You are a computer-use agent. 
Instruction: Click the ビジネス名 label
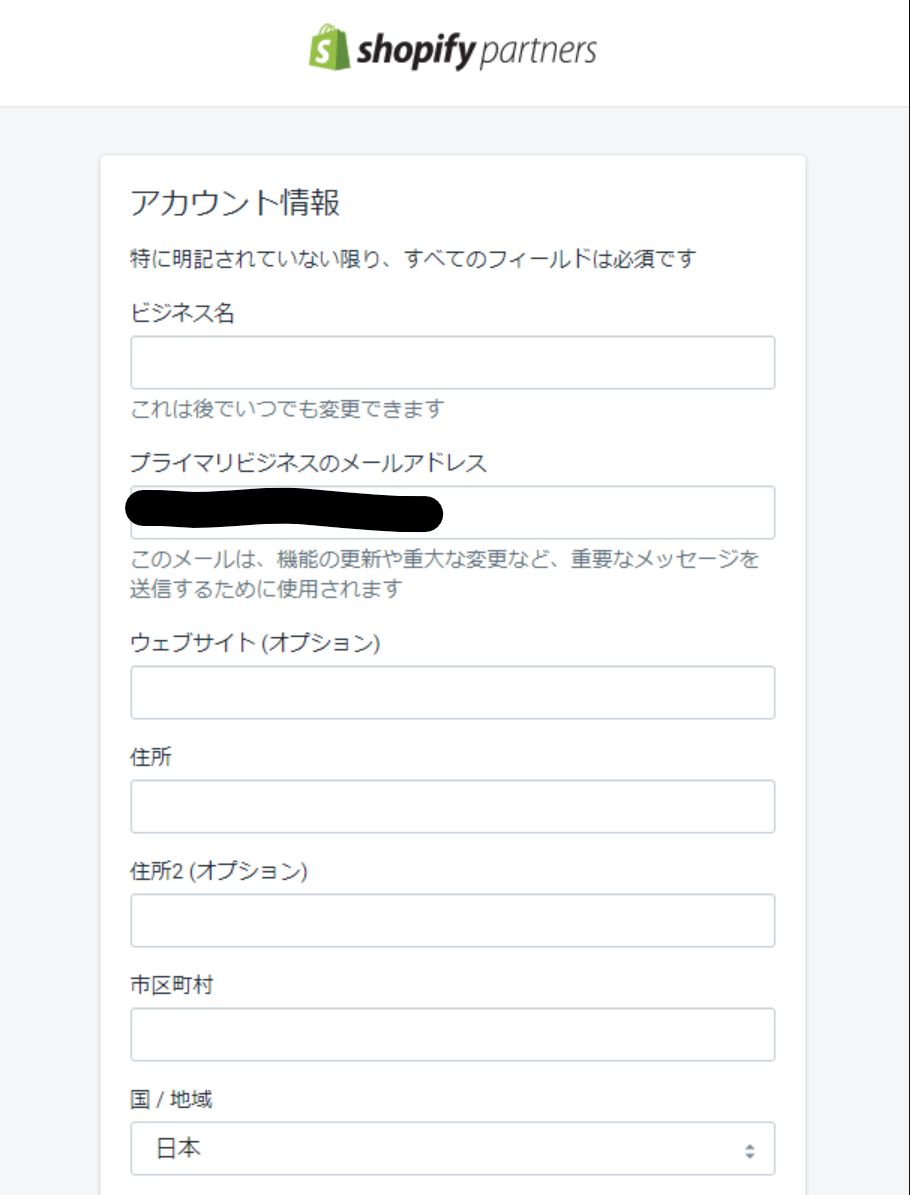(182, 313)
